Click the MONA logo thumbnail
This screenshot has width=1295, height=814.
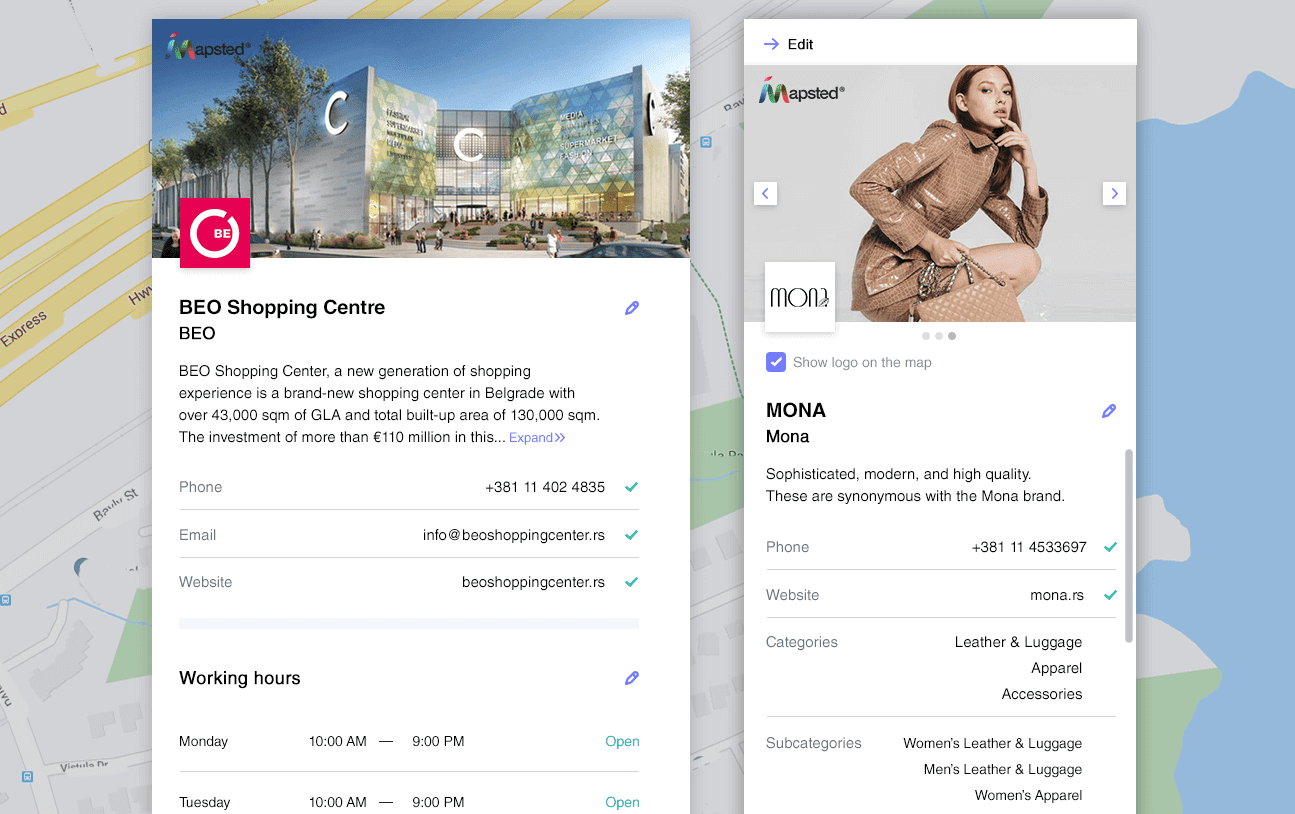click(x=800, y=297)
